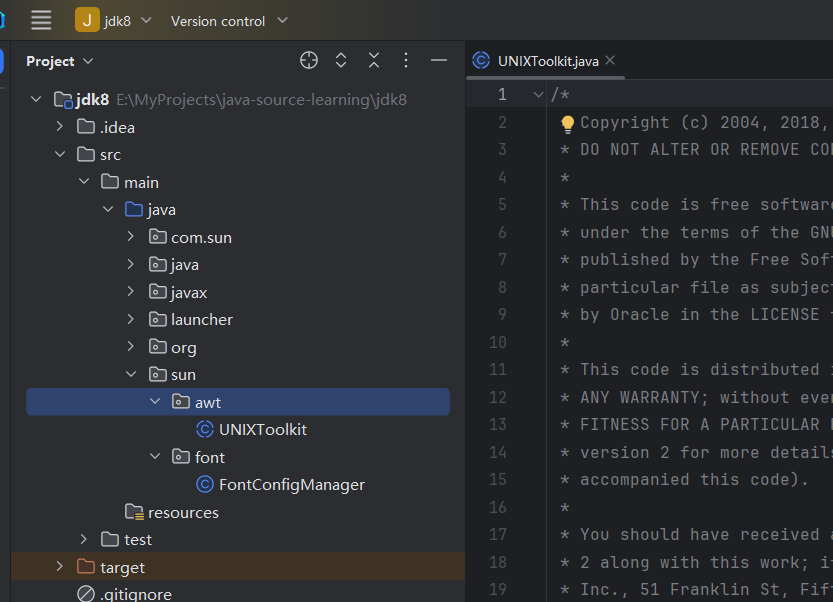Image resolution: width=833 pixels, height=602 pixels.
Task: Click the Select Opened File crosshair icon
Action: (x=309, y=61)
